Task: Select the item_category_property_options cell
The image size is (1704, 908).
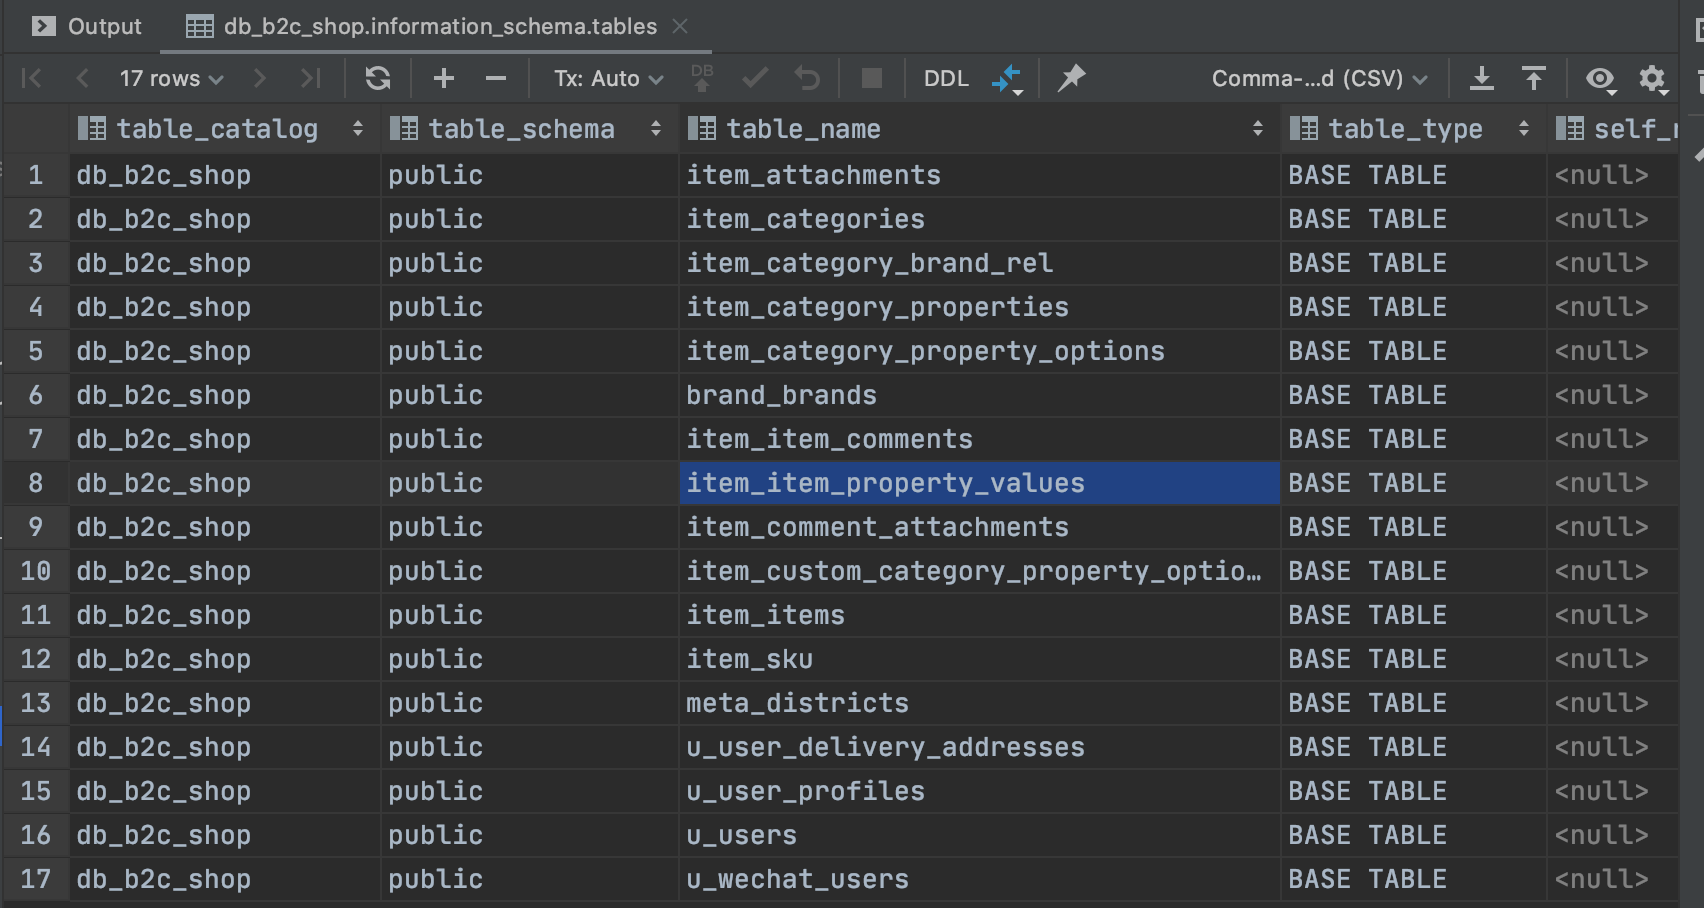Action: [x=980, y=351]
